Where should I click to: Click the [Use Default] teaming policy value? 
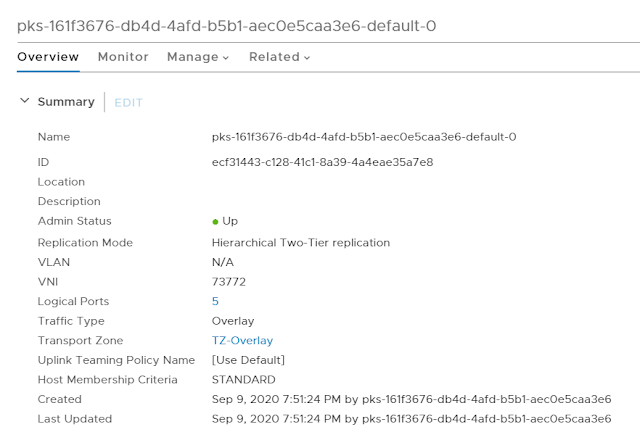tap(248, 360)
